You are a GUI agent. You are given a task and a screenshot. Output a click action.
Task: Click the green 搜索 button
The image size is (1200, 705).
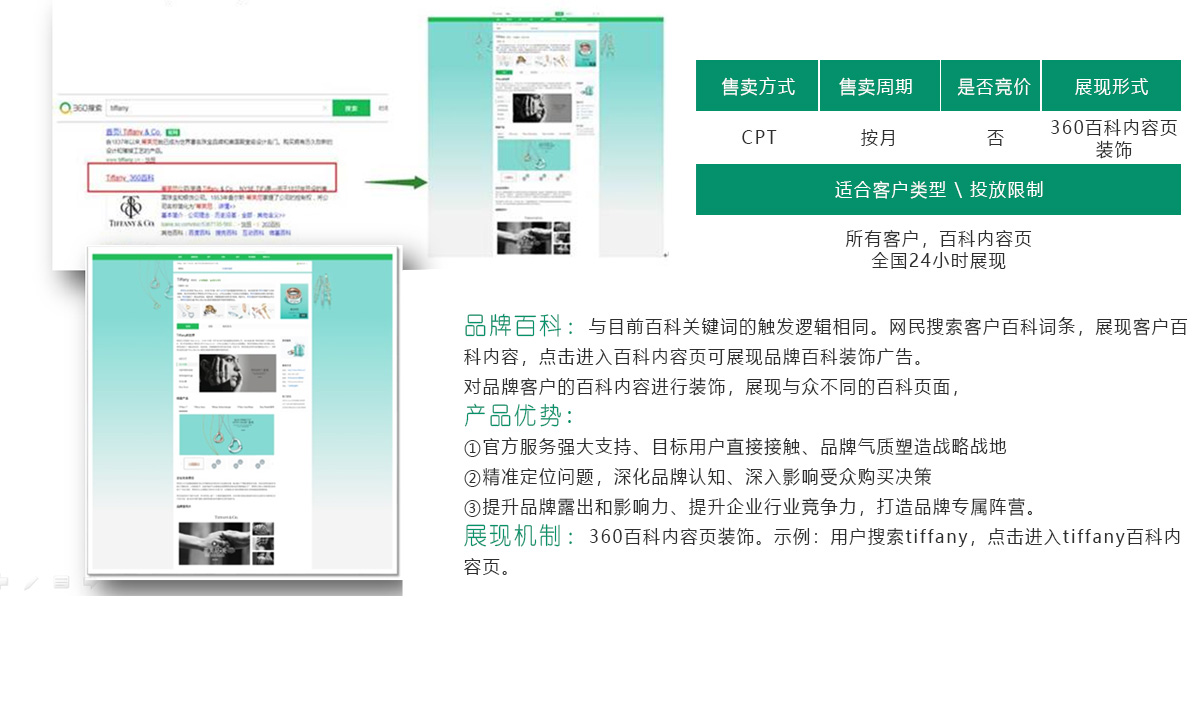(351, 107)
